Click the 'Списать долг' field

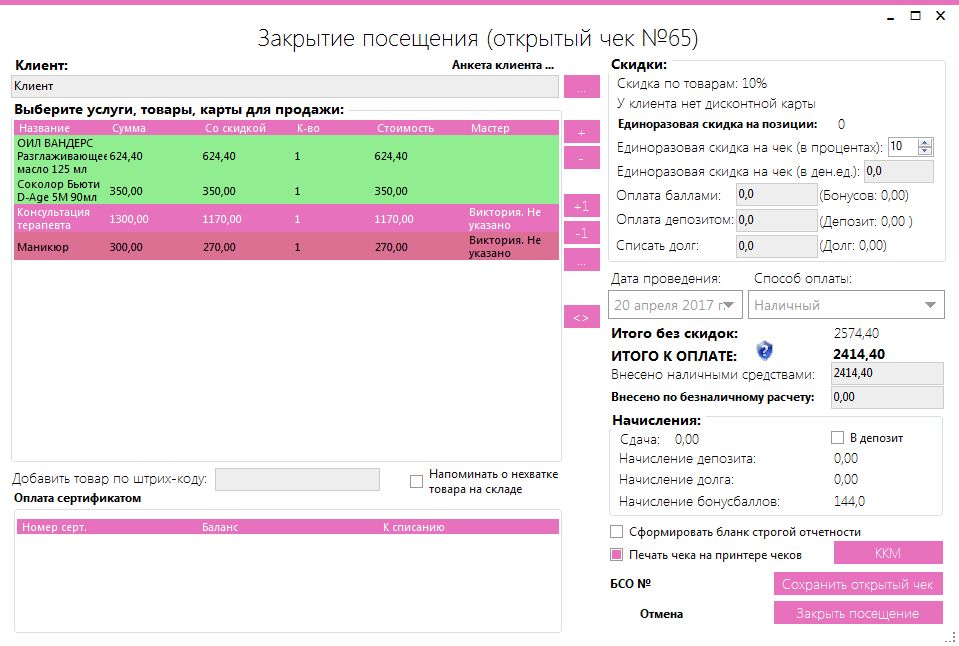click(x=776, y=246)
